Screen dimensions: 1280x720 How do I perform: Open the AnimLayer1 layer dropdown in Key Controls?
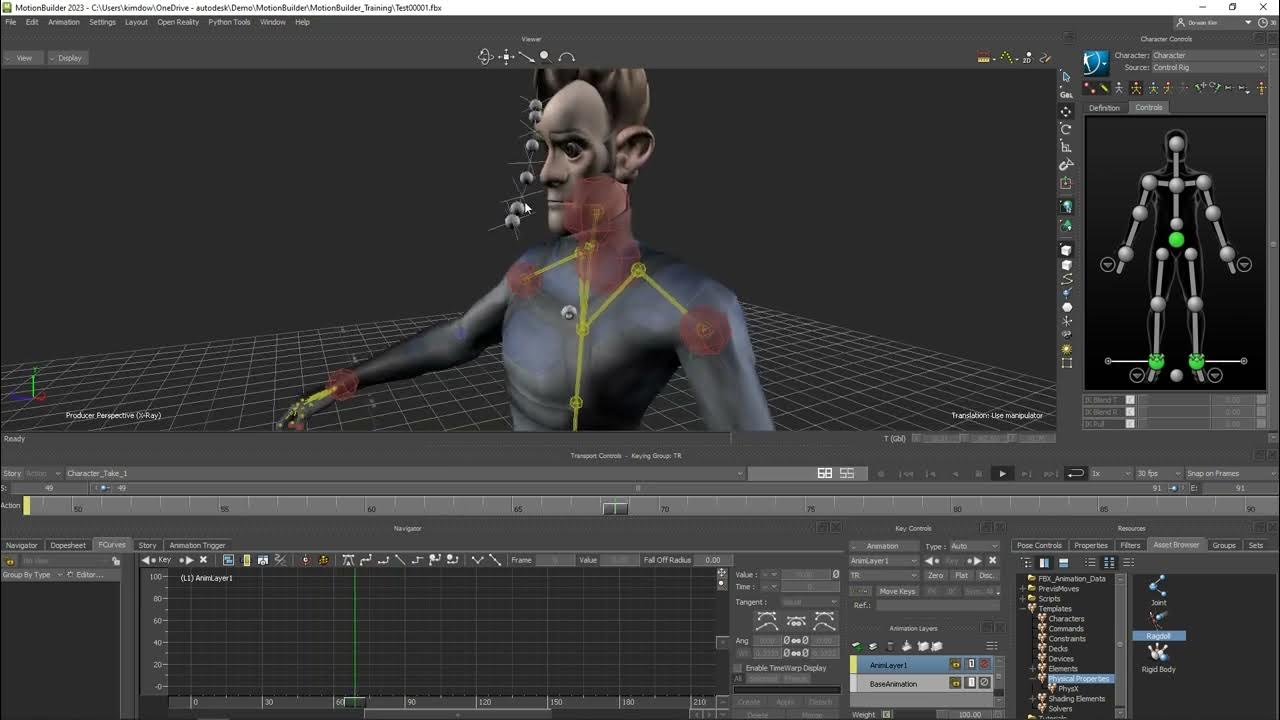pos(883,561)
